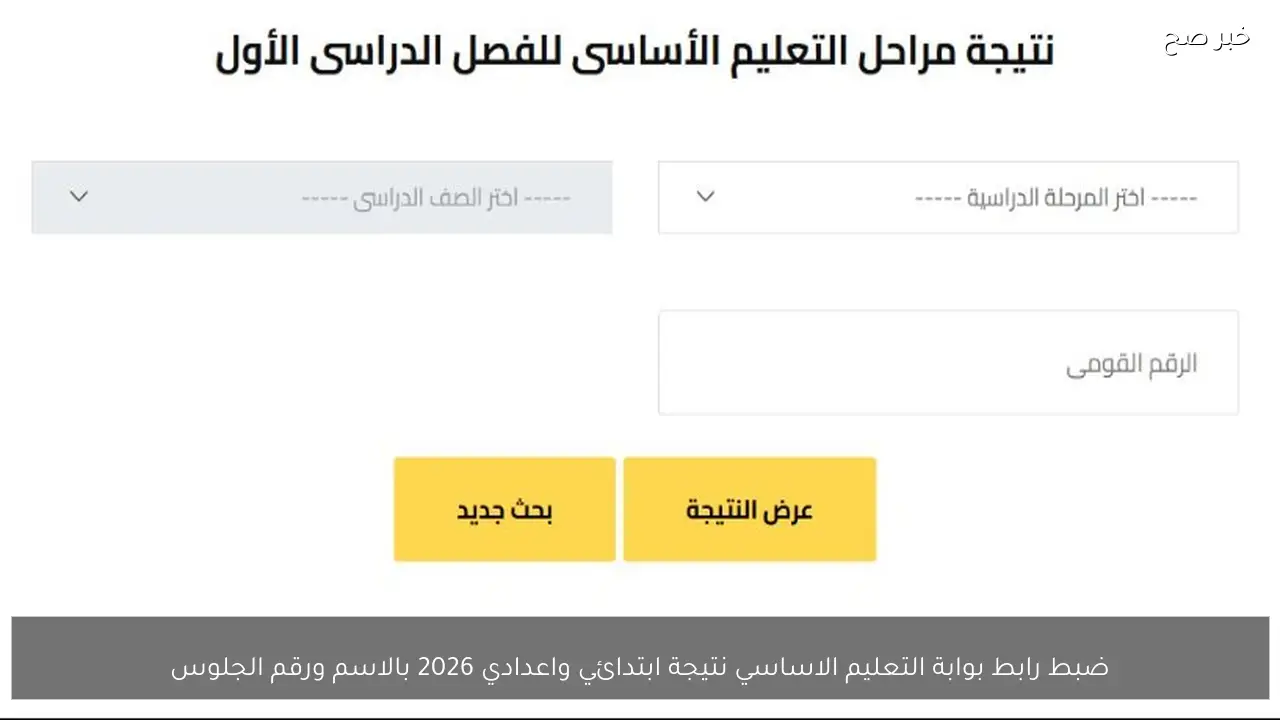Select a stage from the المرحلة الدراسية combo box

(947, 197)
